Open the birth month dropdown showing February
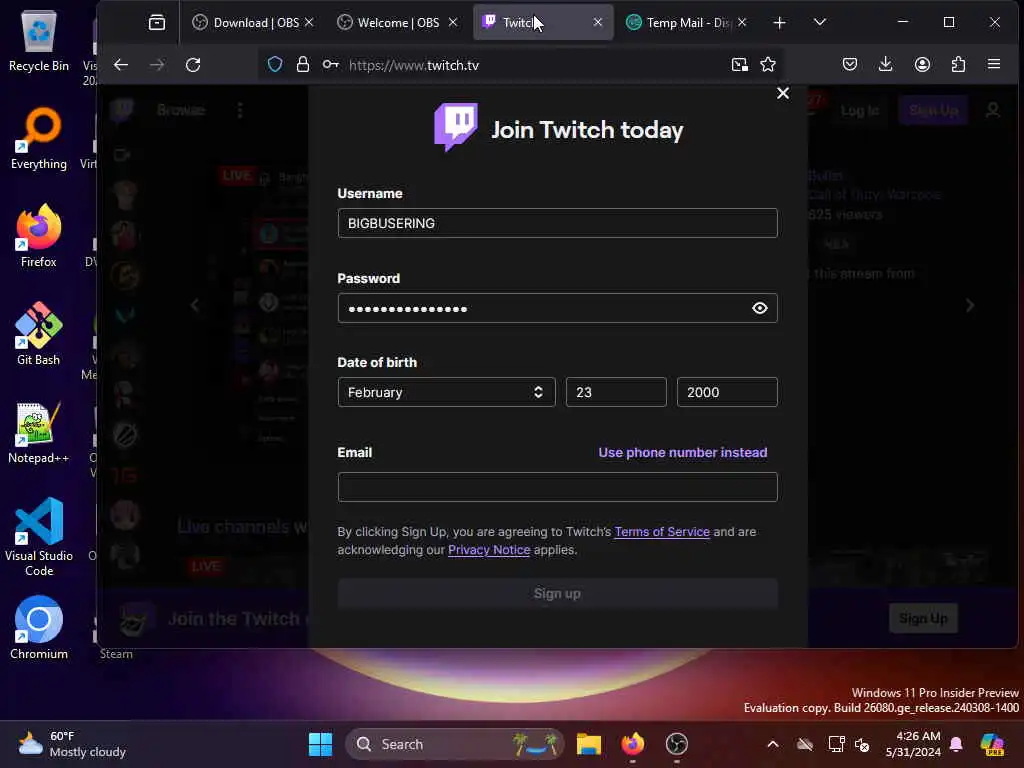This screenshot has width=1024, height=768. coord(446,392)
